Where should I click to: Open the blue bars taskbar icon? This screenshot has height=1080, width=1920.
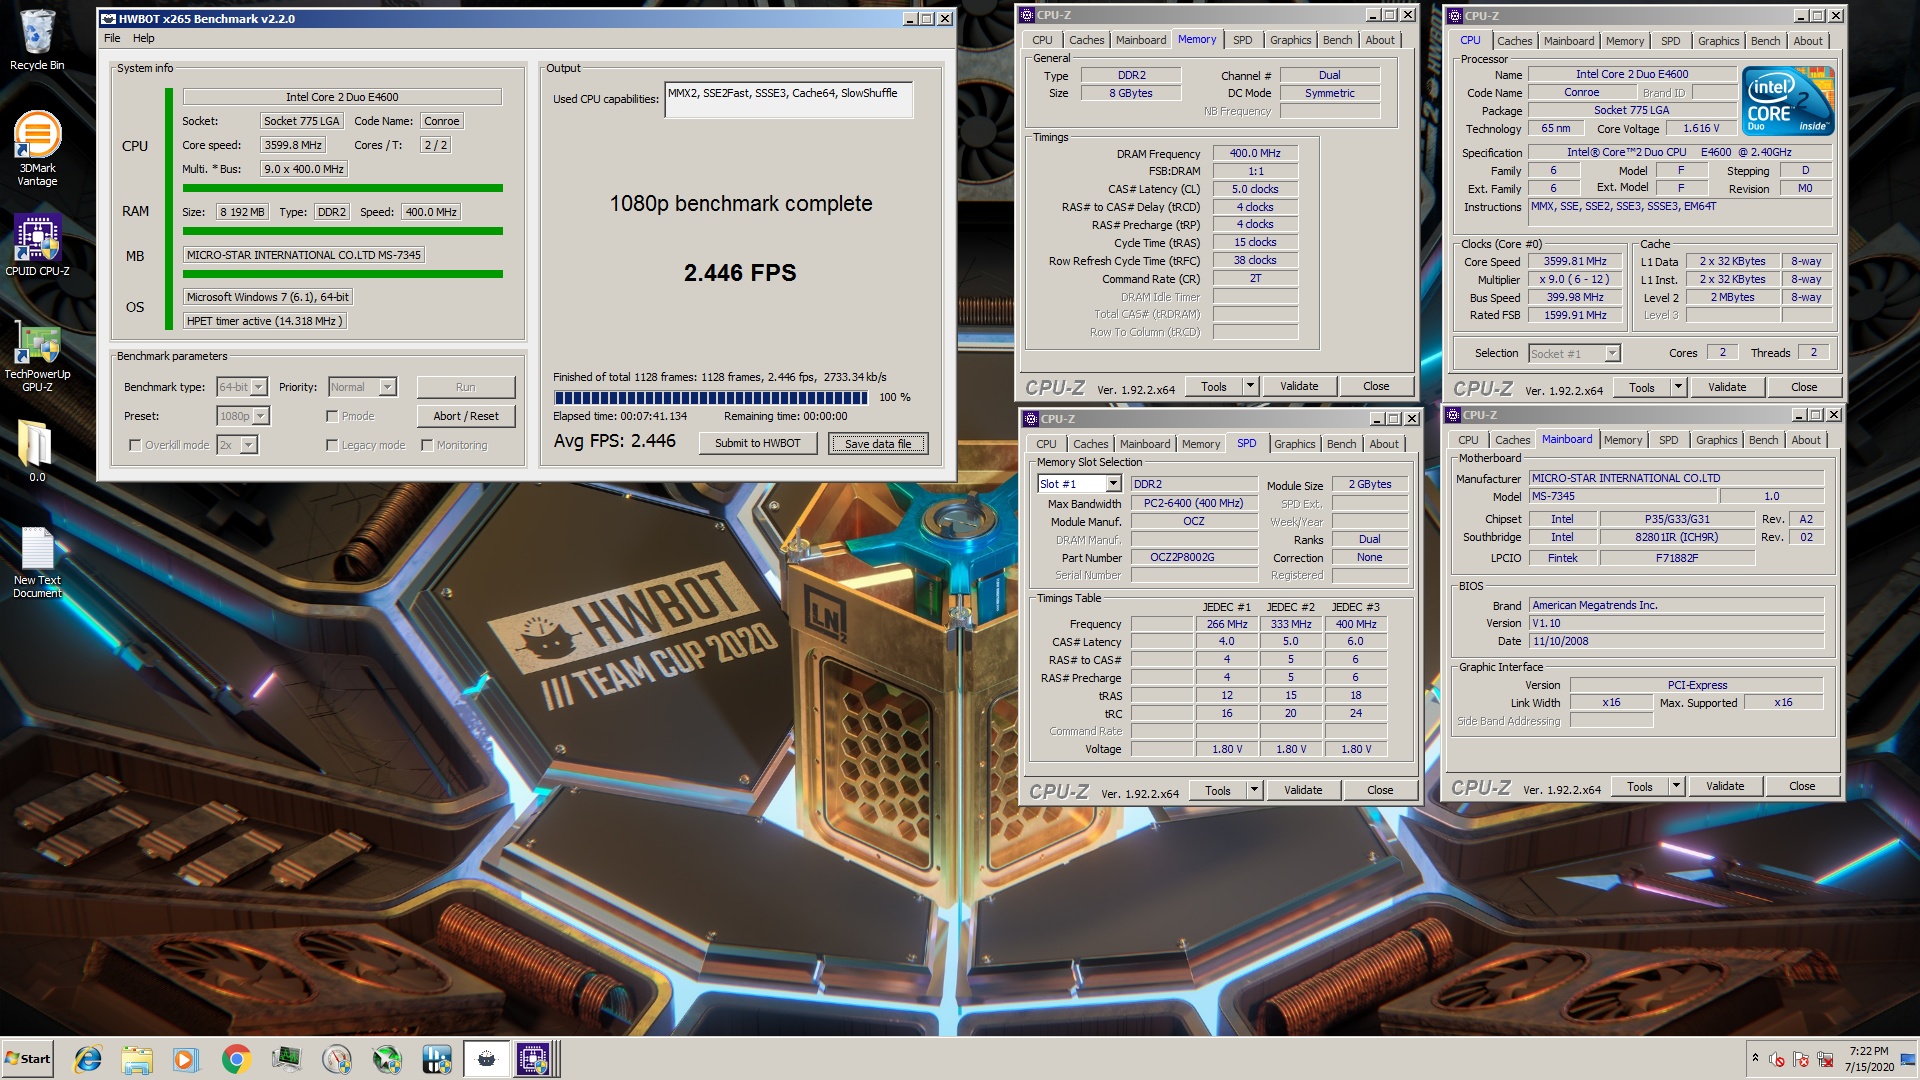pos(437,1059)
